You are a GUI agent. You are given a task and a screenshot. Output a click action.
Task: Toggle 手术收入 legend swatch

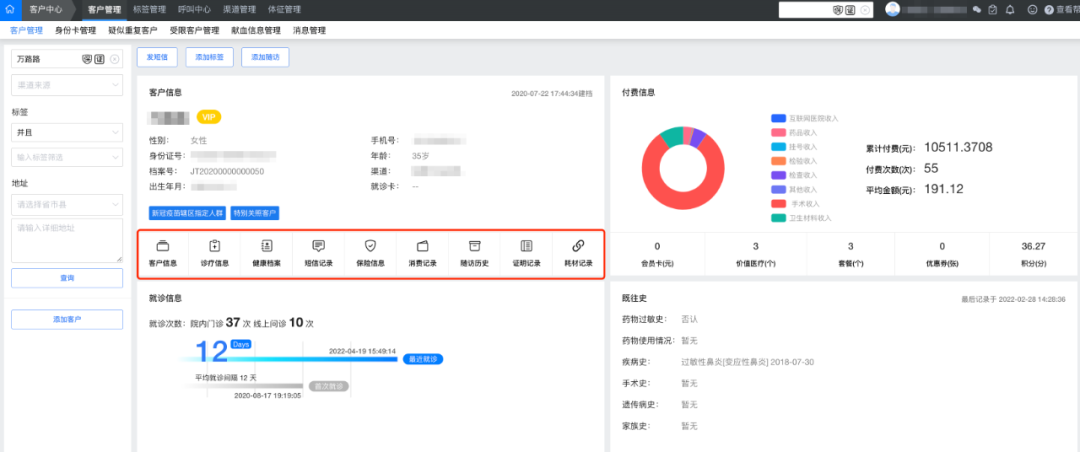click(x=778, y=203)
